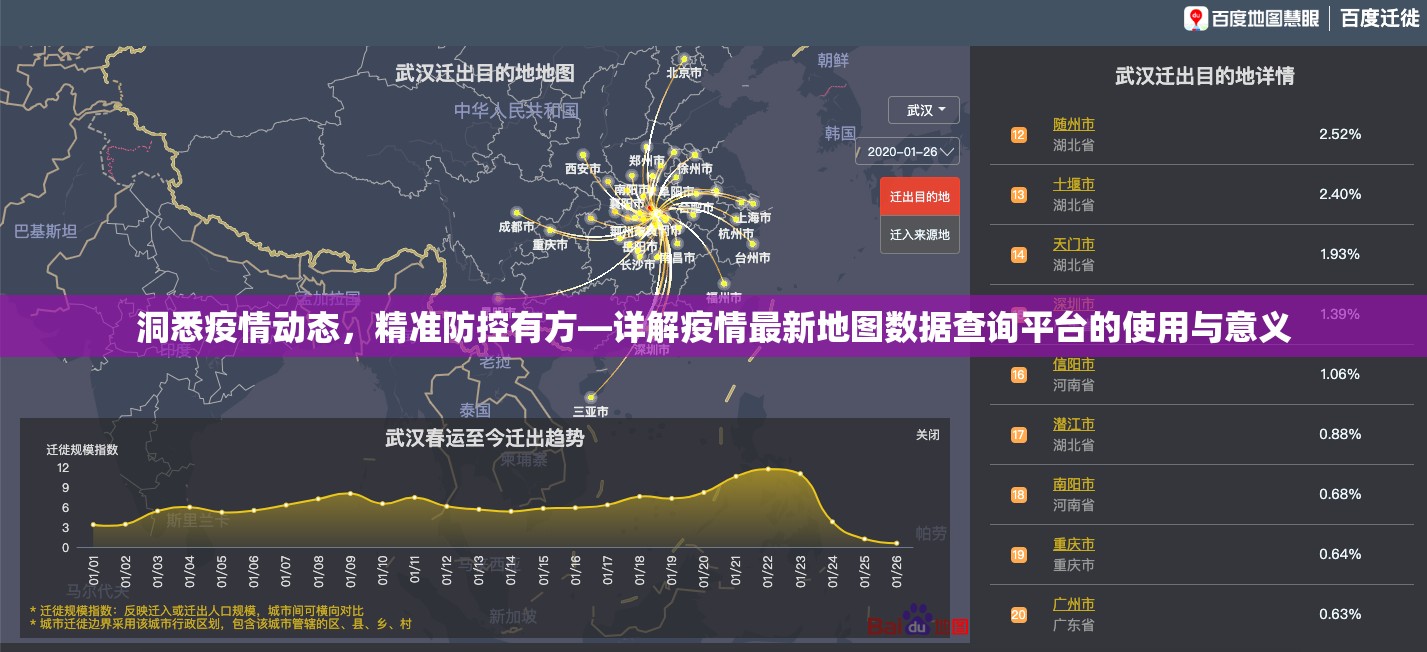The width and height of the screenshot is (1427, 652).
Task: Click rank 14 badge beside 天门市
Action: click(x=1018, y=255)
